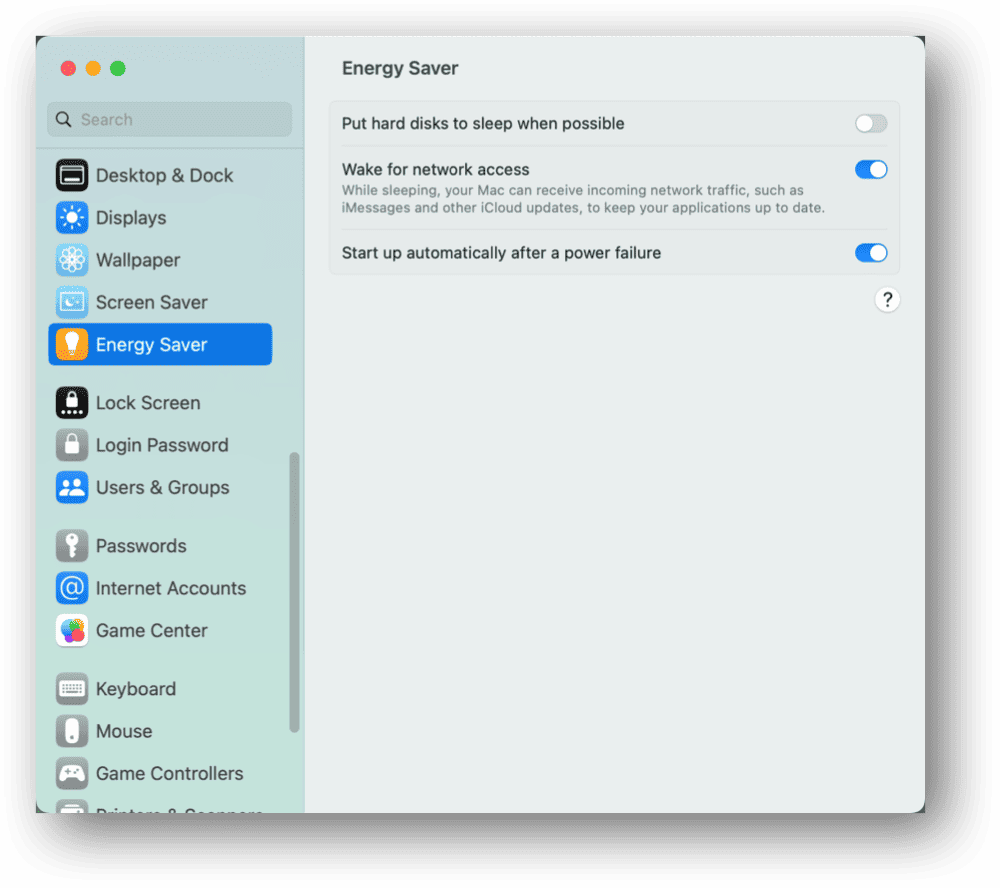Disable Wake for network access toggle

click(871, 170)
